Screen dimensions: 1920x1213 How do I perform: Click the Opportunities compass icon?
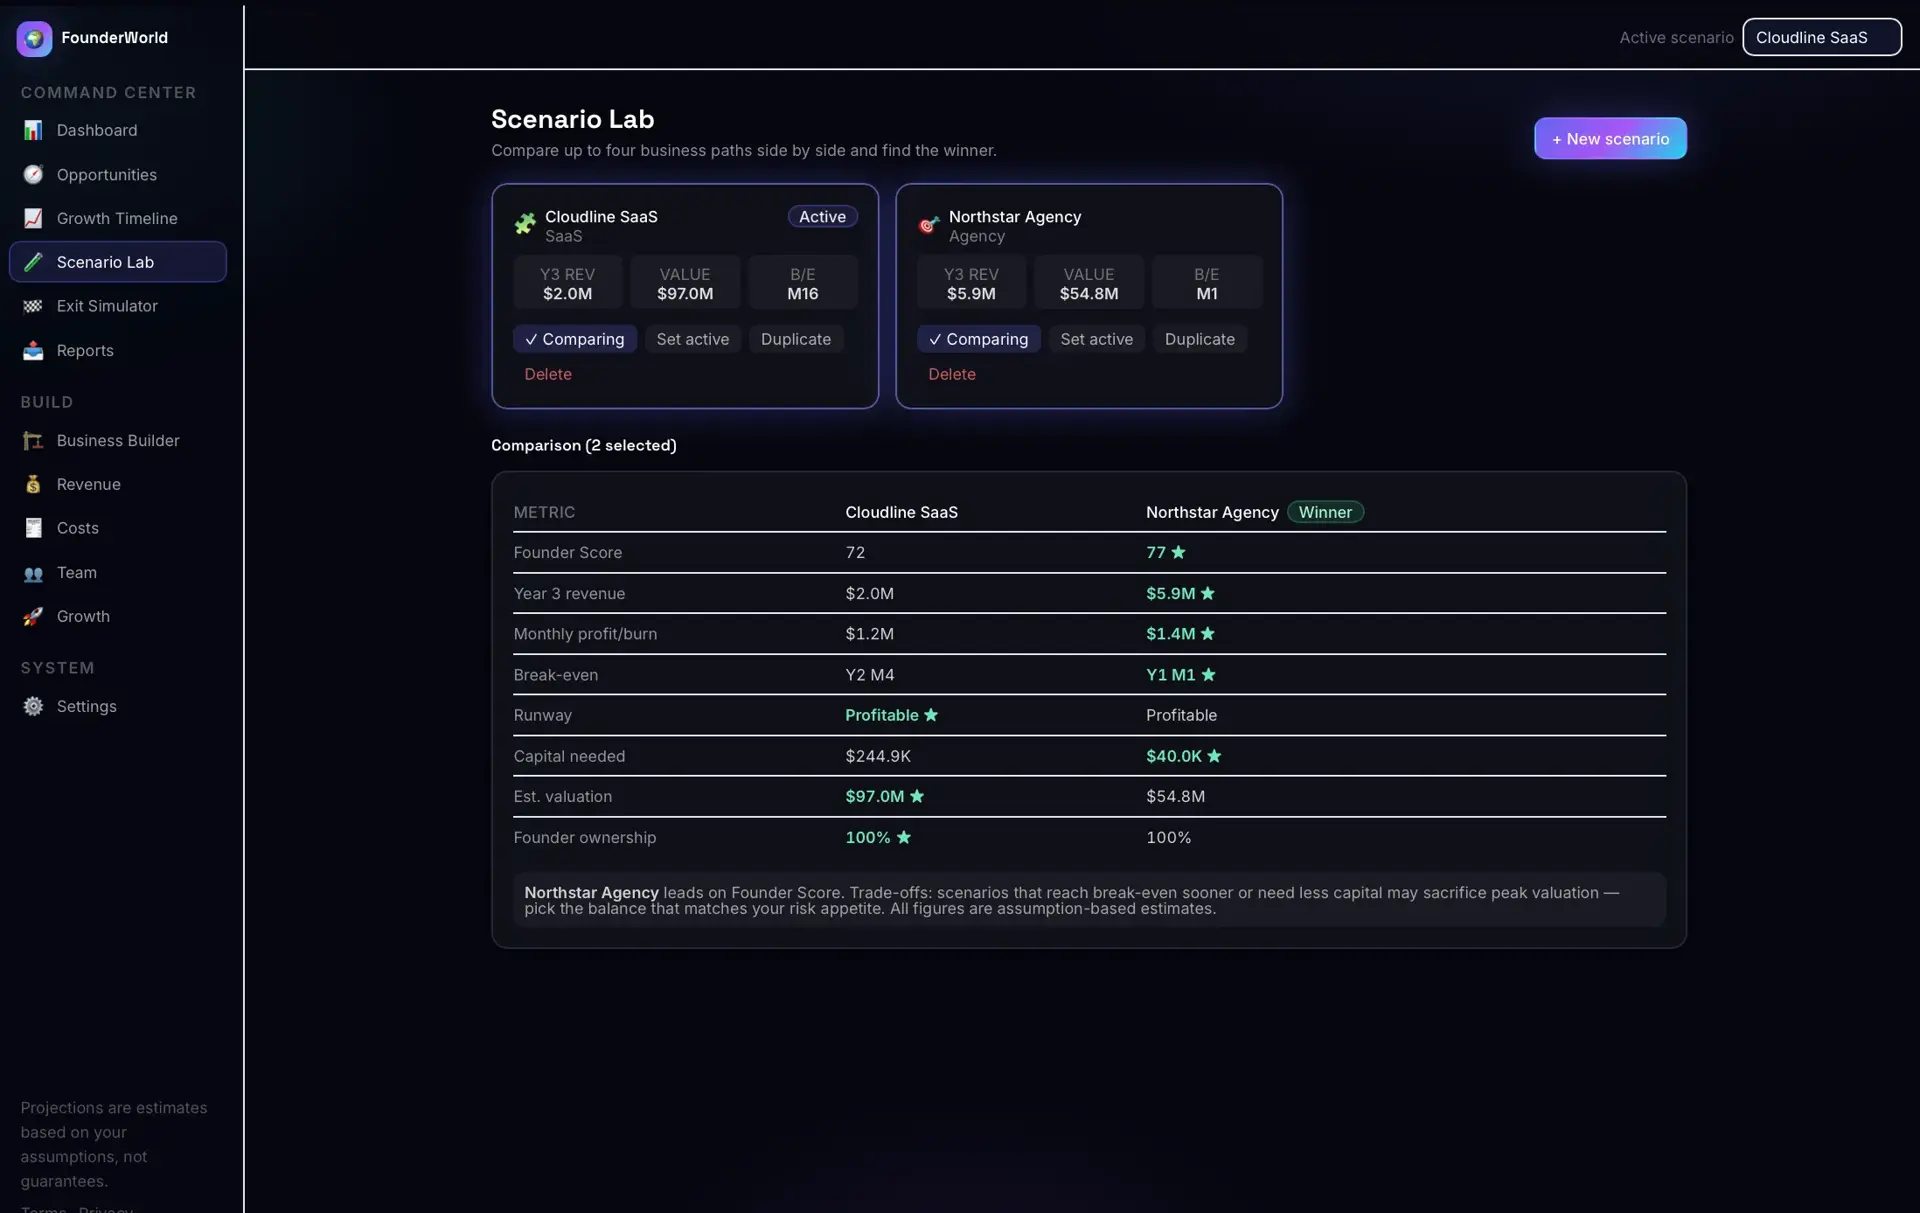(33, 174)
